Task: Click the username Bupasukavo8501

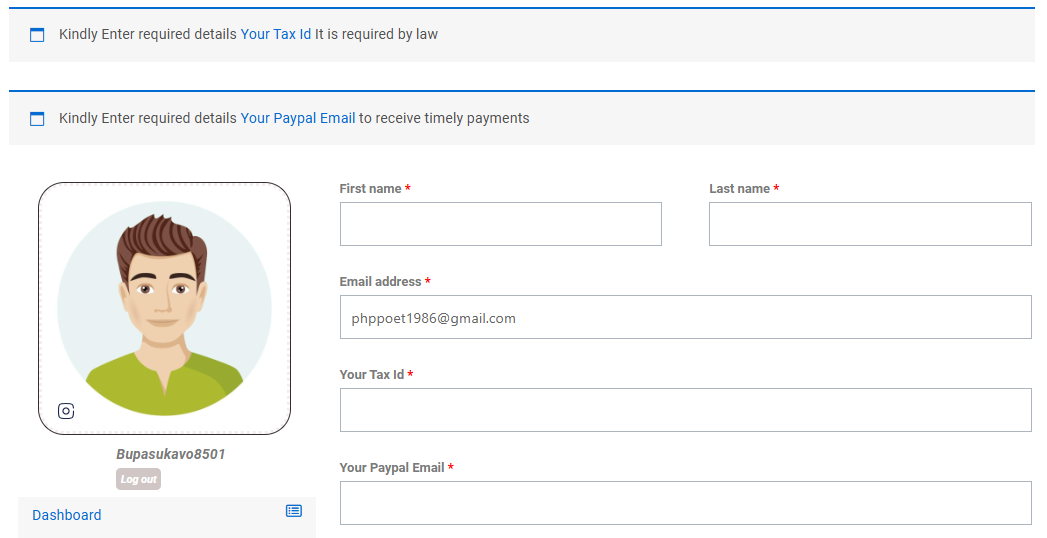Action: 171,454
